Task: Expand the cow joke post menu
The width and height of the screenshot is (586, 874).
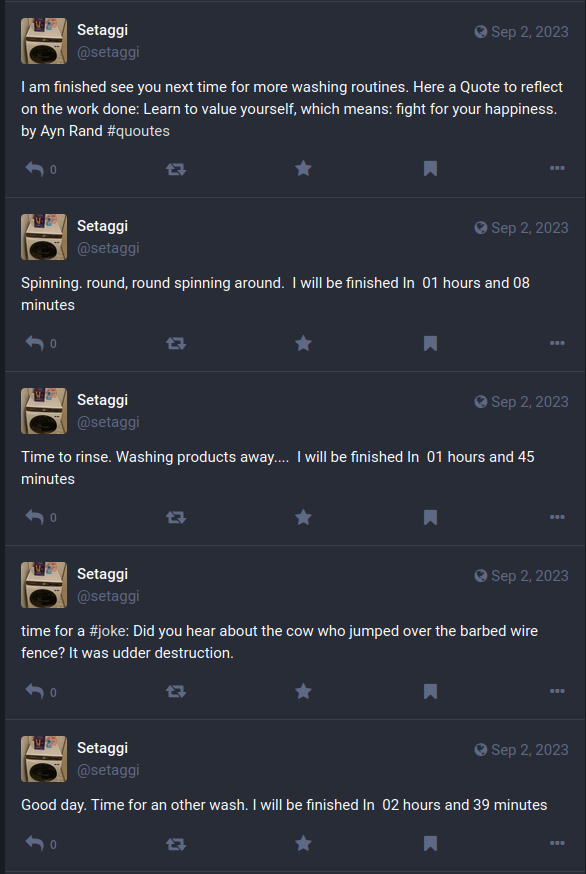Action: pyautogui.click(x=557, y=691)
